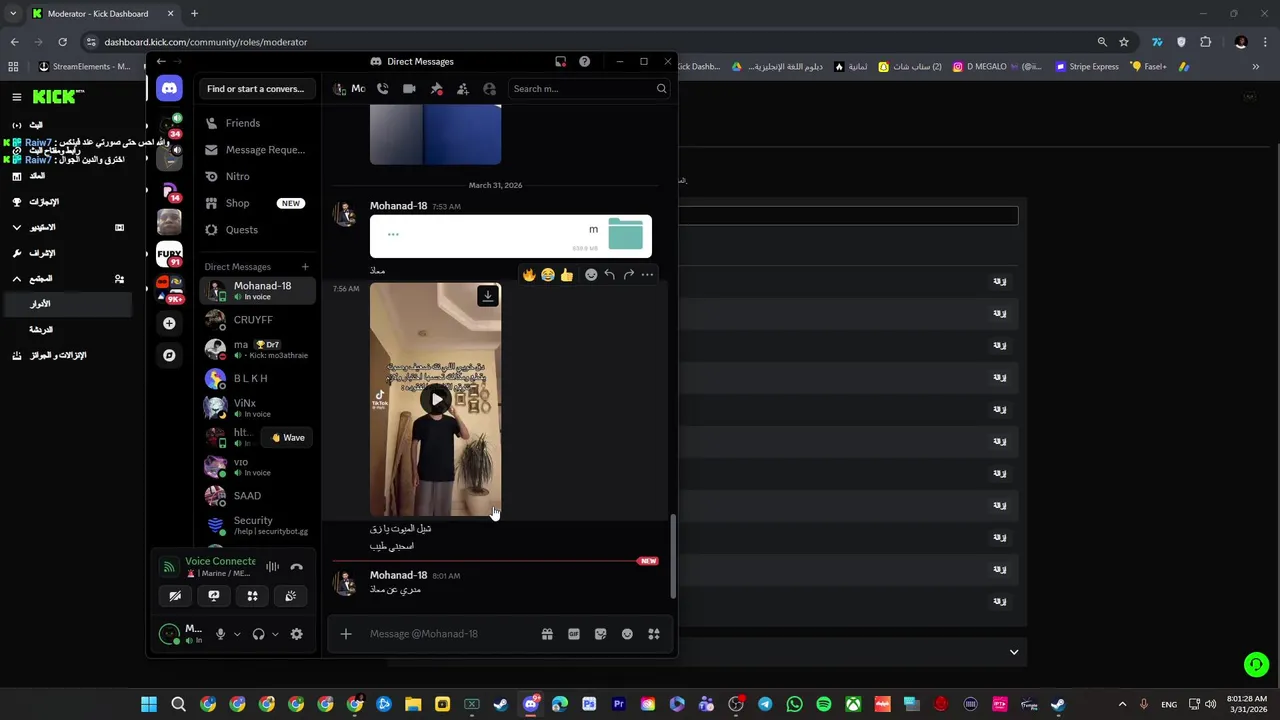Reply to the hovered message

pos(610,275)
